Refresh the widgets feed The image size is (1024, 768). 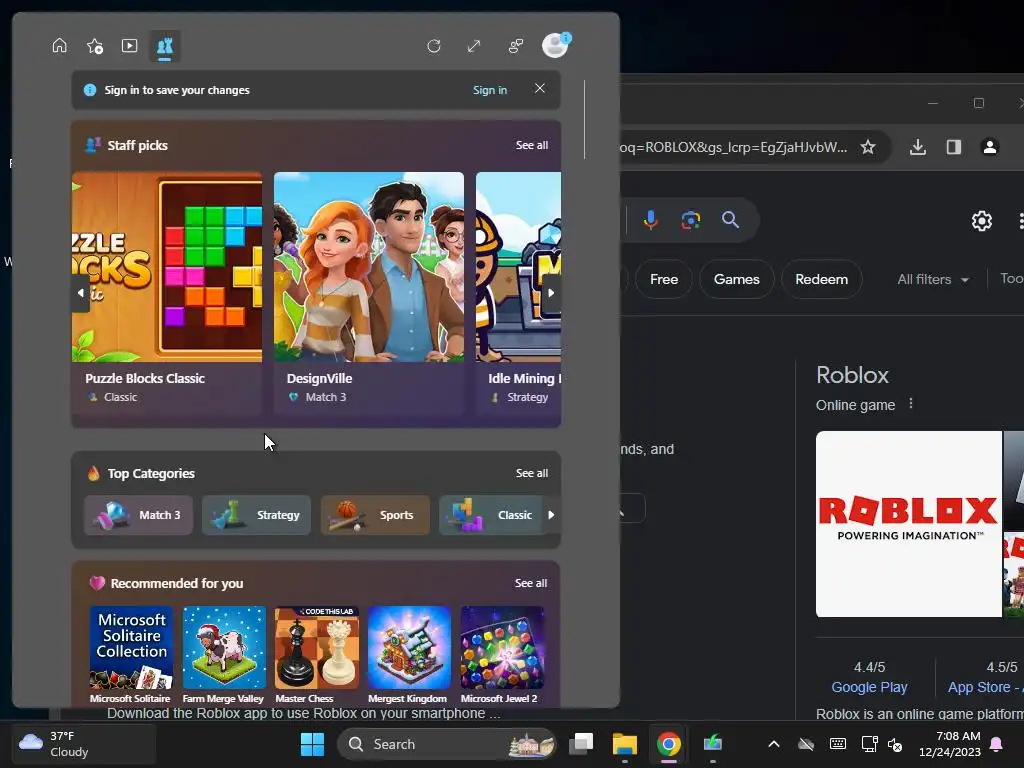[434, 46]
